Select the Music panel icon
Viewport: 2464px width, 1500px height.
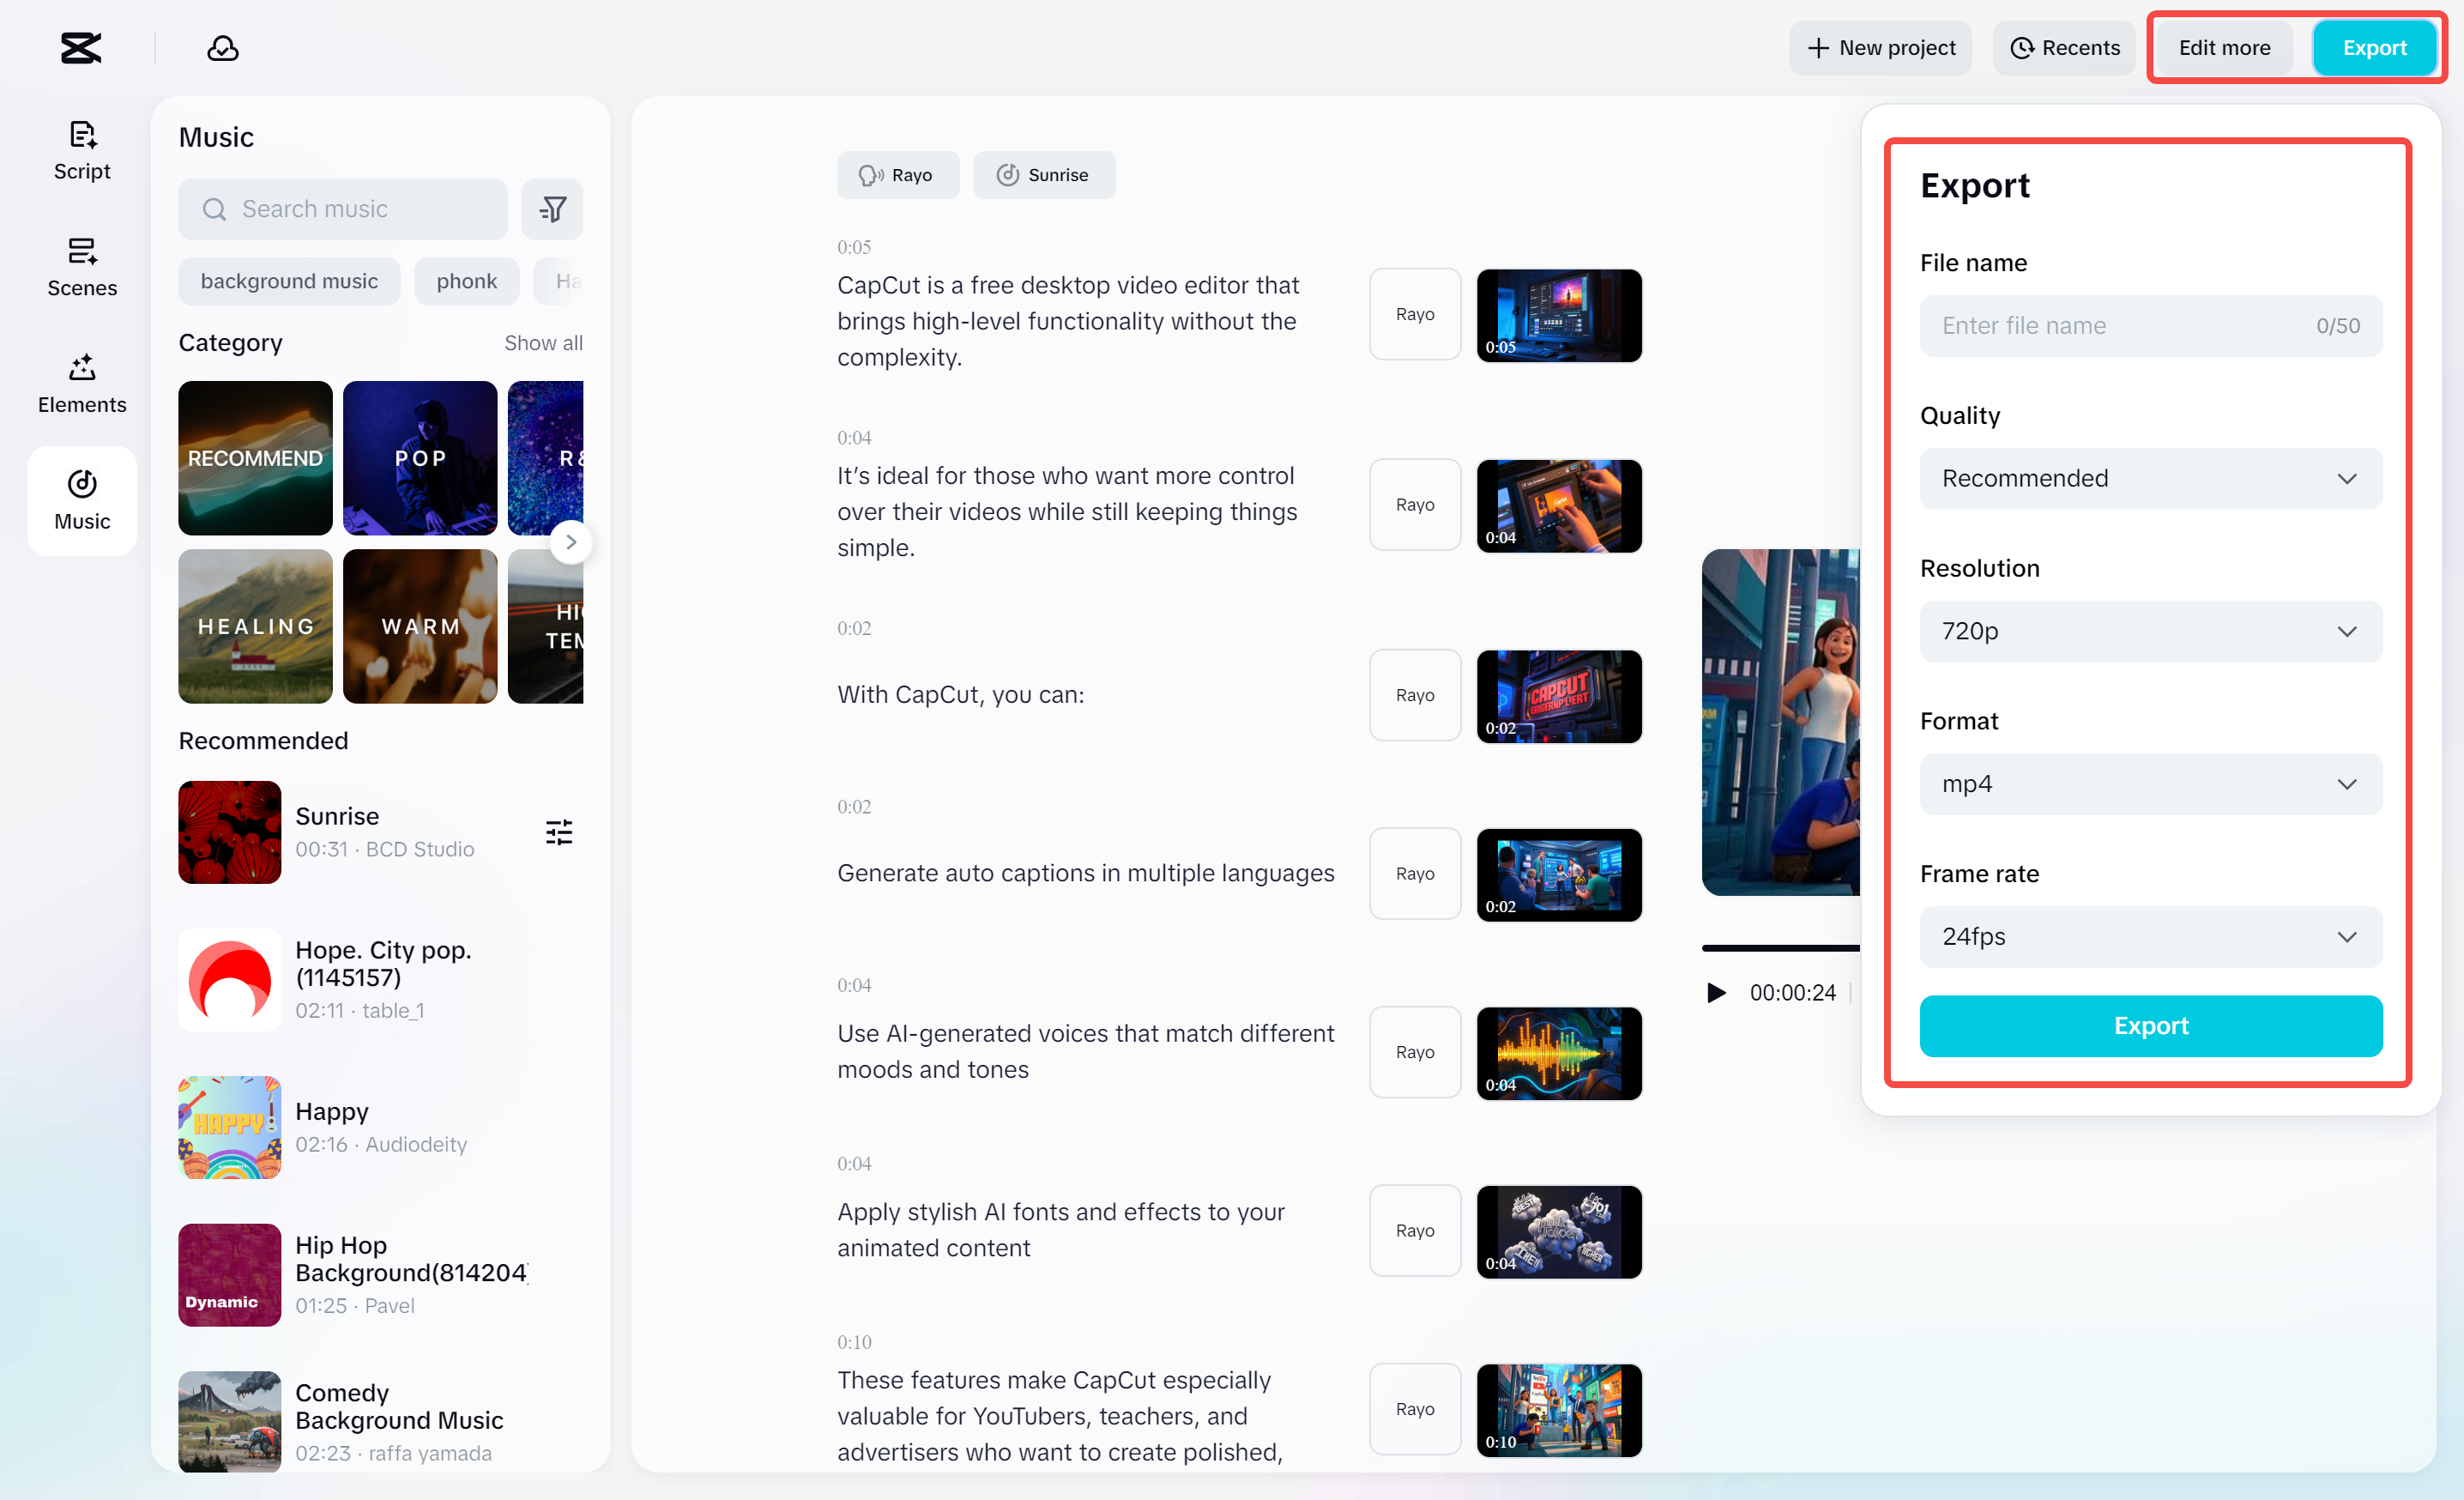(81, 500)
